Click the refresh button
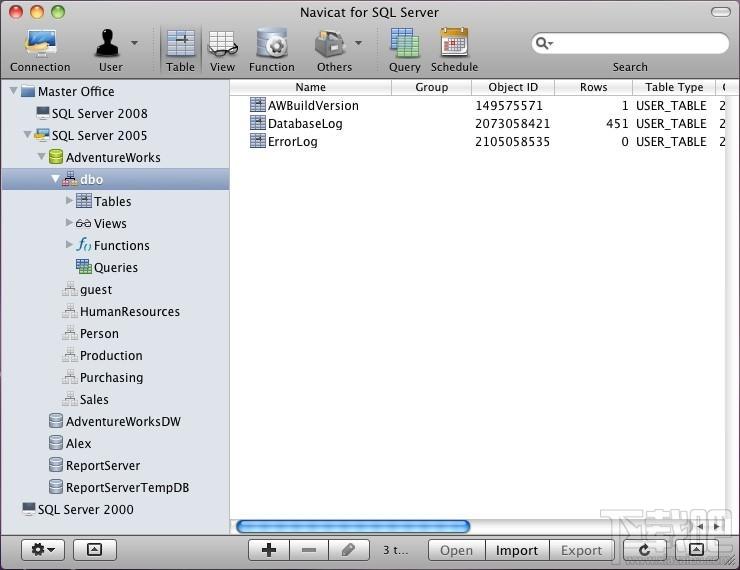The image size is (740, 570). [x=644, y=550]
